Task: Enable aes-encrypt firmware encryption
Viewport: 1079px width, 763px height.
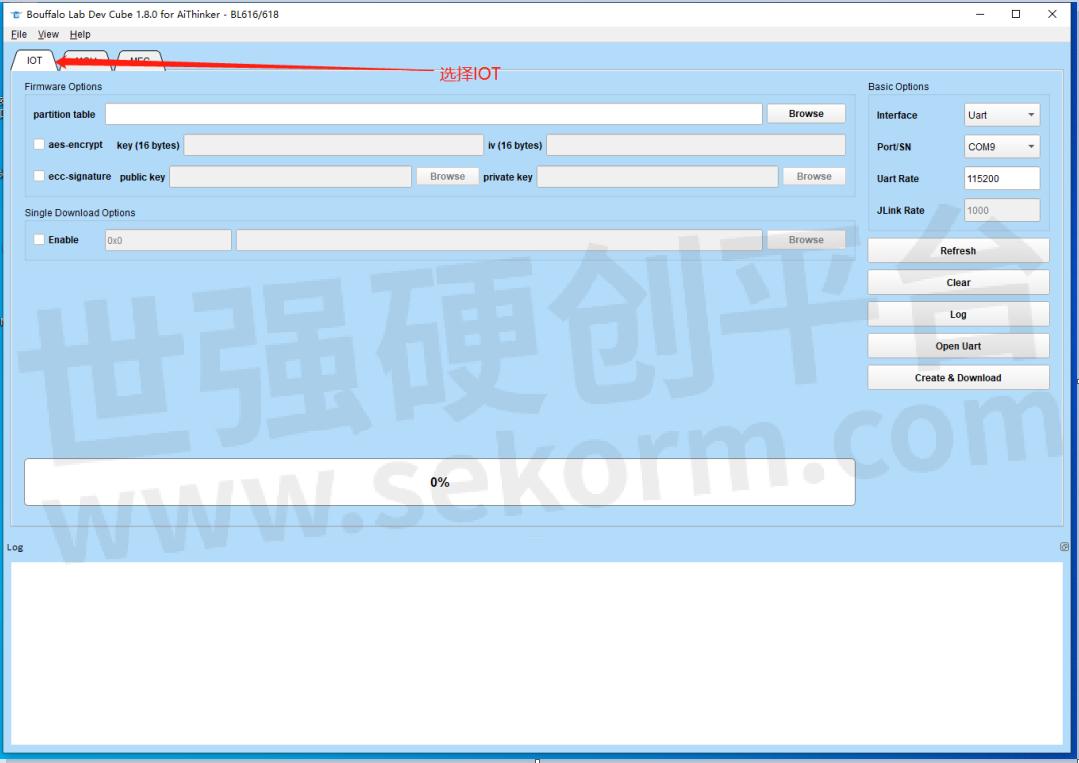Action: [38, 144]
